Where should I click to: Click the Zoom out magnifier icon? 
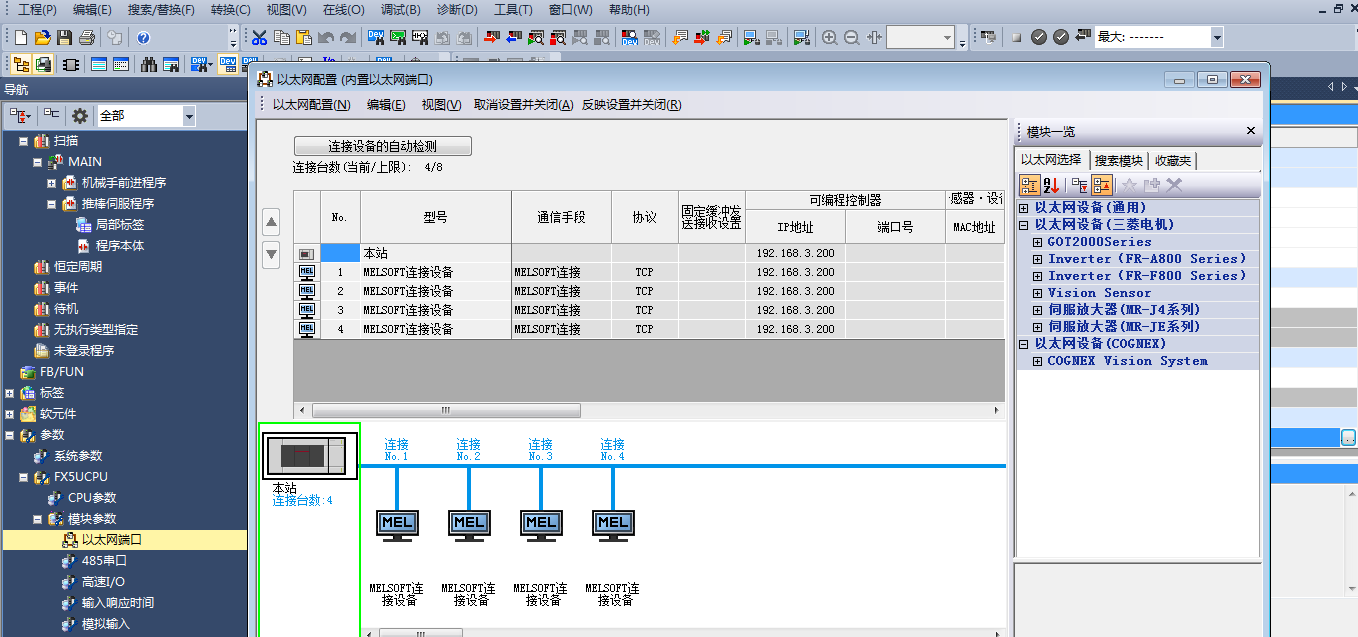click(851, 38)
